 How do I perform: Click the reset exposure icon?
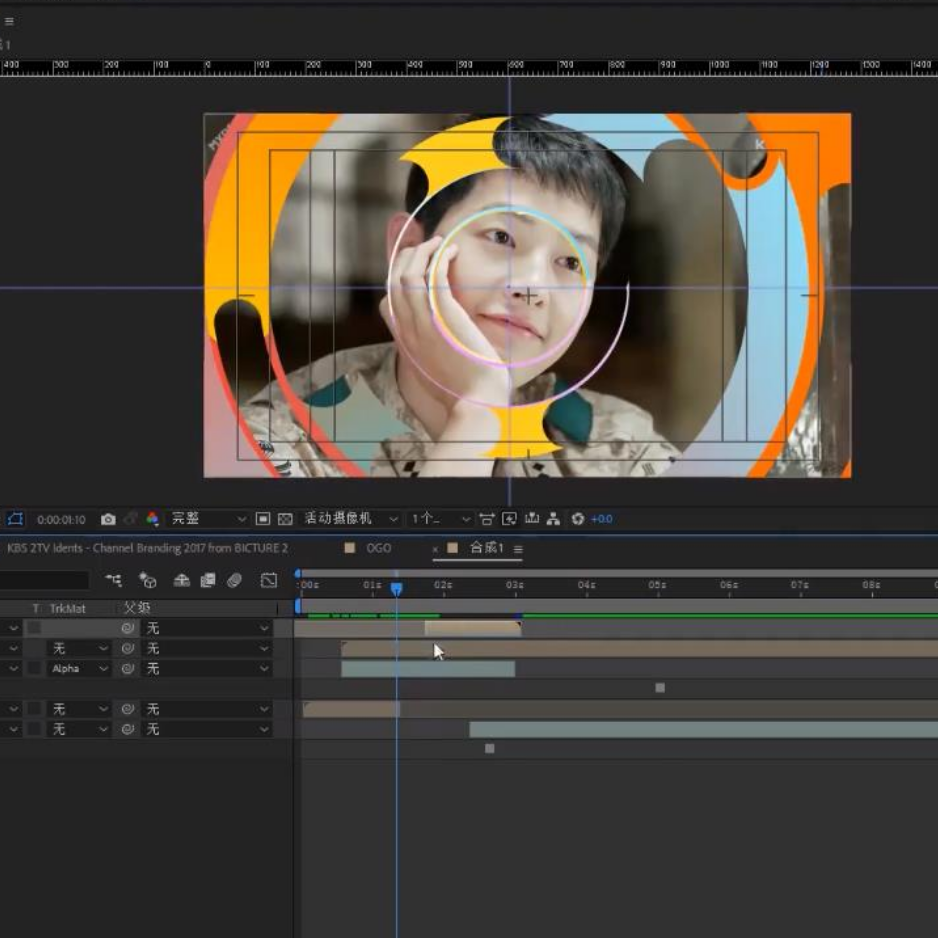pyautogui.click(x=578, y=519)
